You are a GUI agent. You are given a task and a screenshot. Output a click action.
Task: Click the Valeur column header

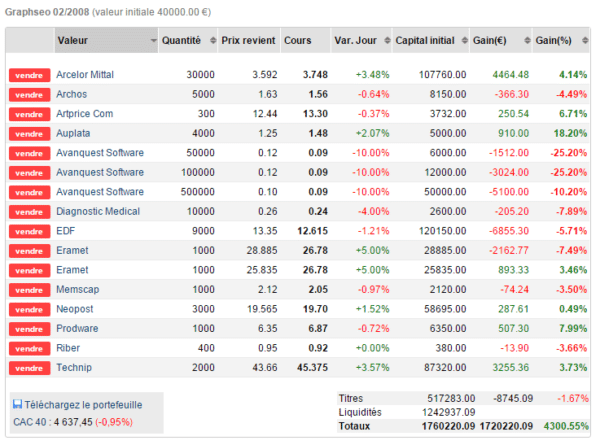coord(106,40)
